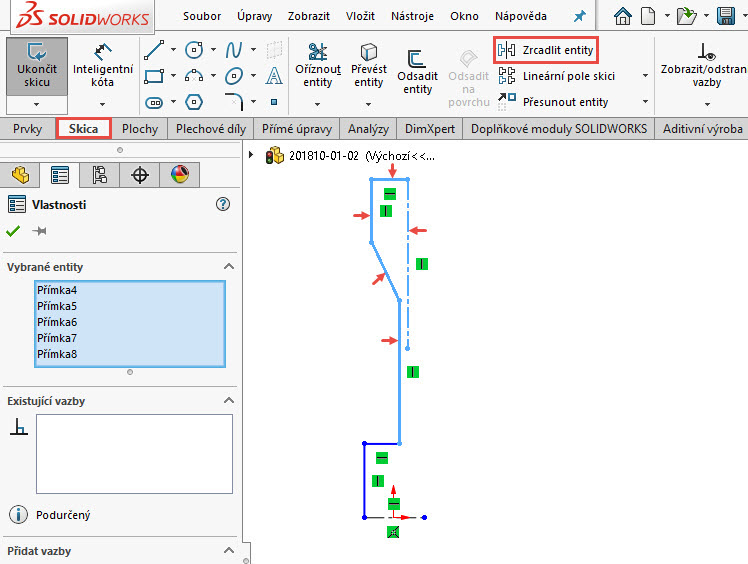
Task: Click Lineární pole skici command
Action: pyautogui.click(x=556, y=76)
